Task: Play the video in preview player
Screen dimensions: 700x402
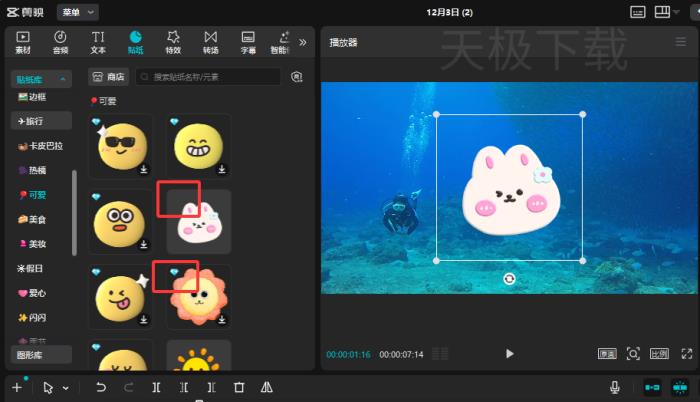Action: [x=510, y=353]
